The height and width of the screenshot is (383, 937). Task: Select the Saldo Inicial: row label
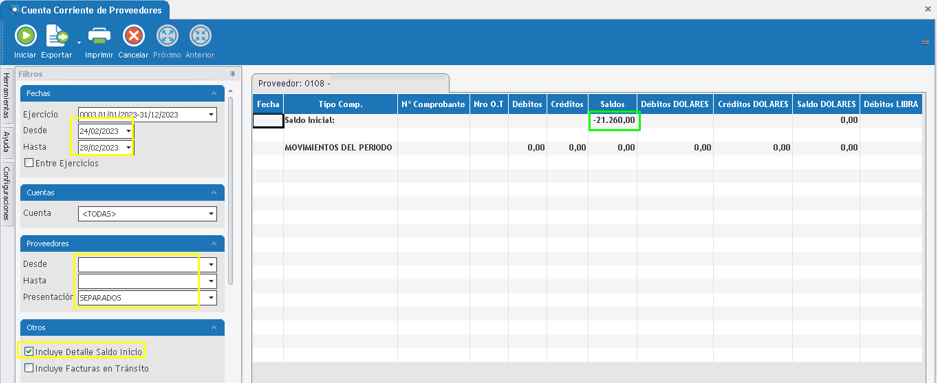click(310, 120)
